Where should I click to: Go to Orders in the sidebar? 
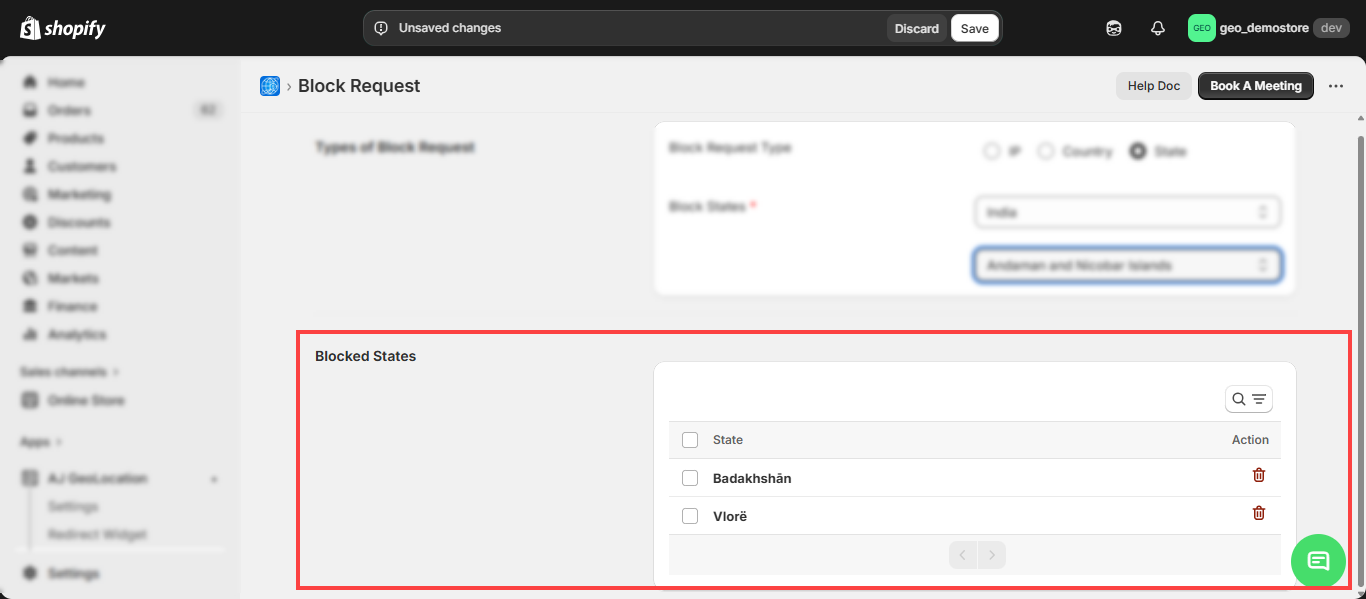pos(69,110)
